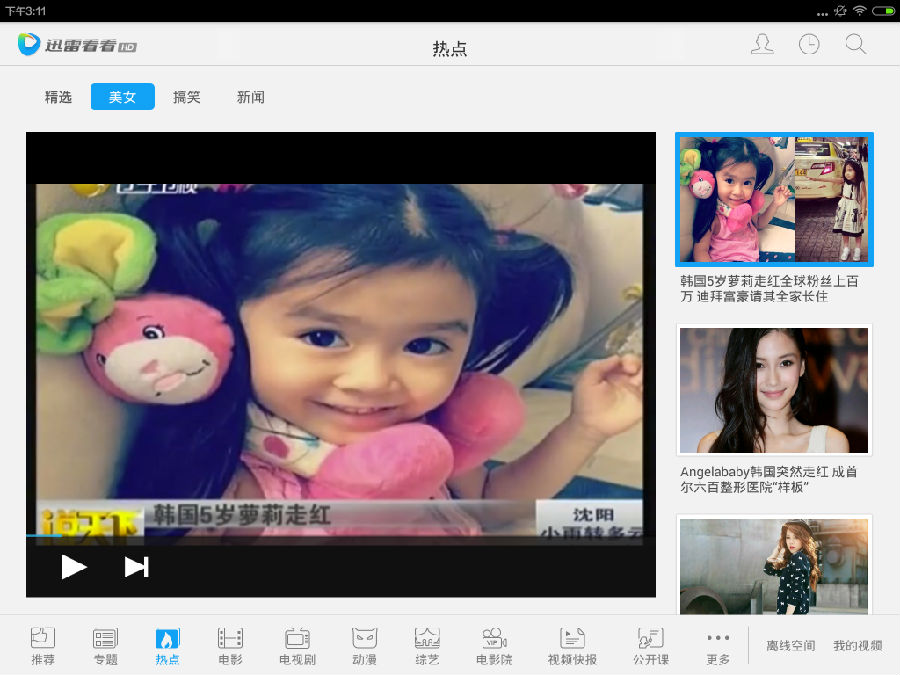Open 推荐 recommendations in bottom bar
This screenshot has height=675, width=900.
[43, 645]
